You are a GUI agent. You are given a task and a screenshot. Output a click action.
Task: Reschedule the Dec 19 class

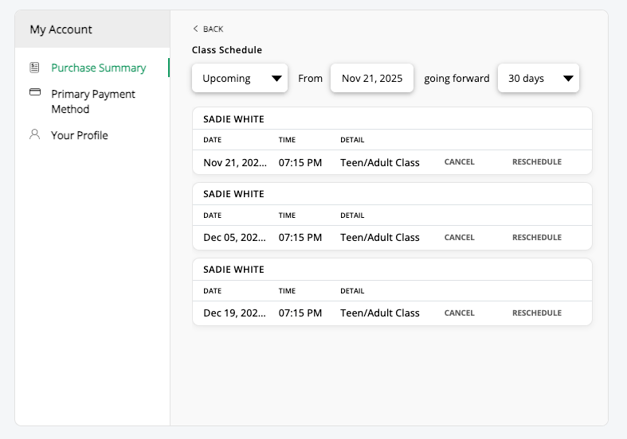click(536, 313)
